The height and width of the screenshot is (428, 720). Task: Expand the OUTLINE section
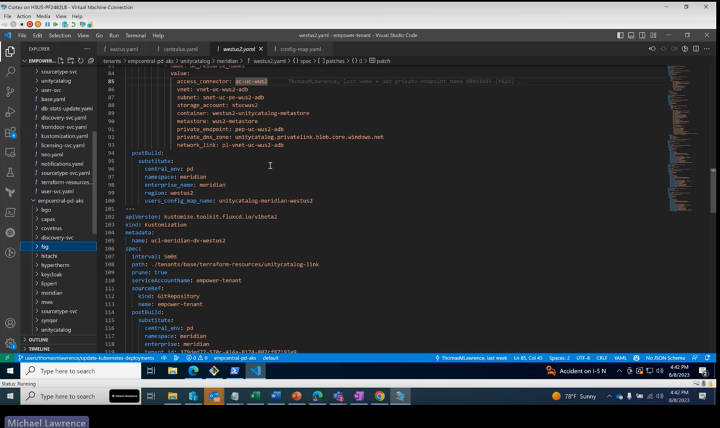click(x=58, y=340)
